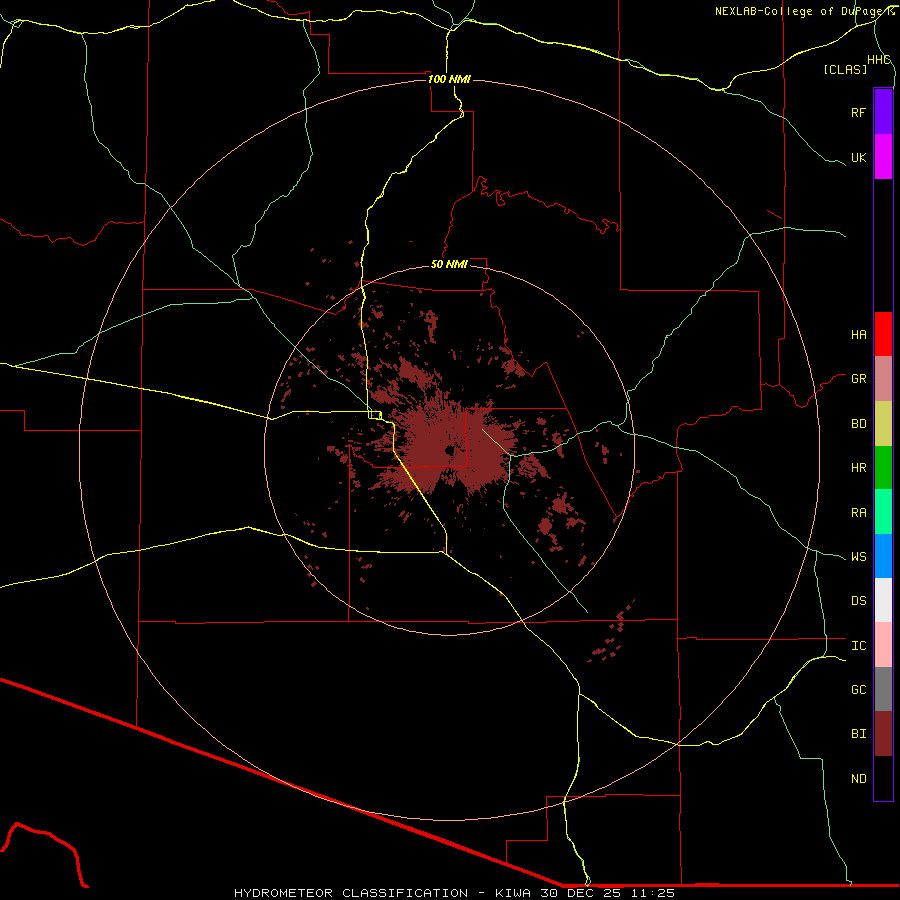Viewport: 900px width, 900px height.
Task: Click the [CLAS] units label
Action: pyautogui.click(x=845, y=69)
